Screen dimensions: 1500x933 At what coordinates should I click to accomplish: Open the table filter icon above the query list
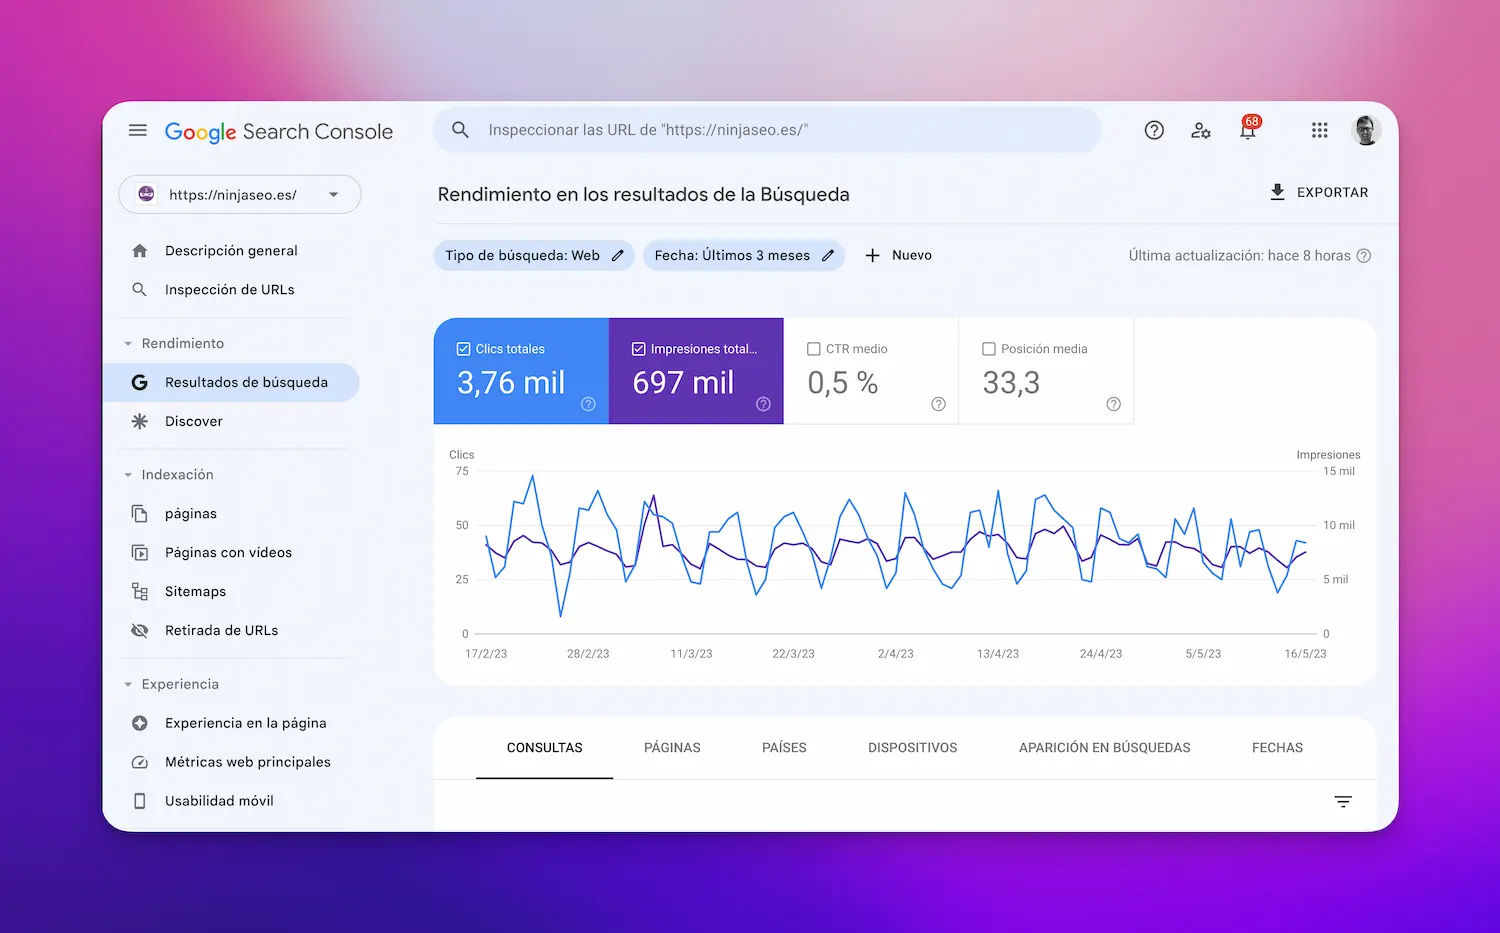pyautogui.click(x=1343, y=801)
